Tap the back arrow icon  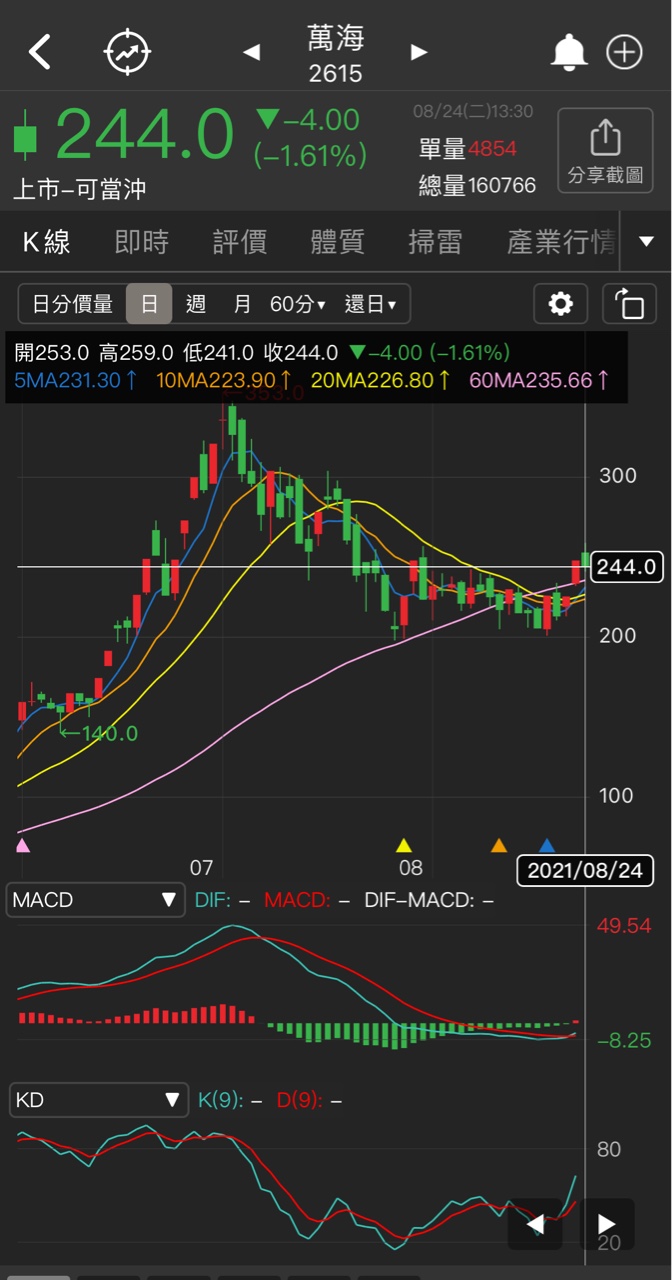coord(40,52)
